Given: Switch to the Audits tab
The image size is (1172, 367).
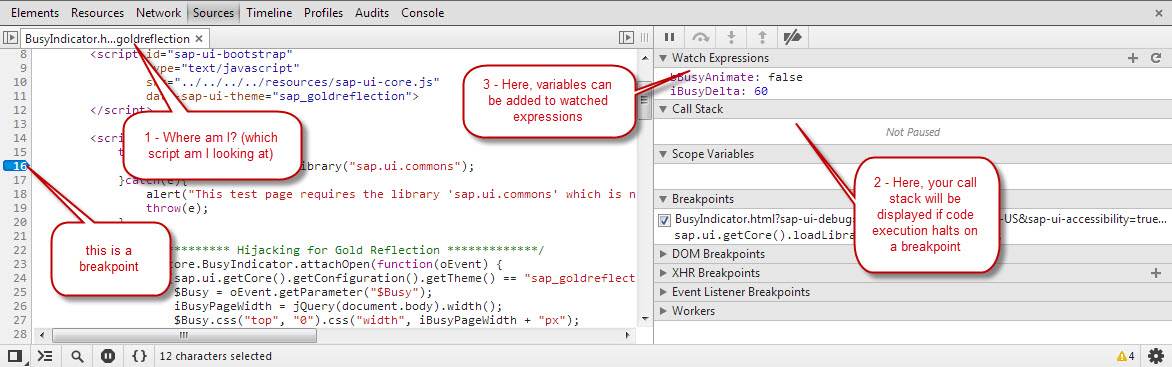Looking at the screenshot, I should [x=371, y=13].
